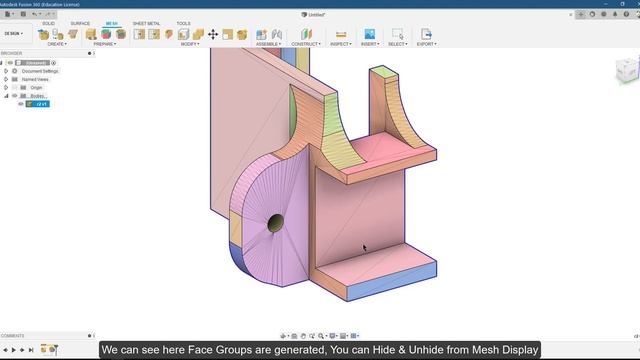This screenshot has width=640, height=360.
Task: Click the third Create group icon
Action: 73,34
